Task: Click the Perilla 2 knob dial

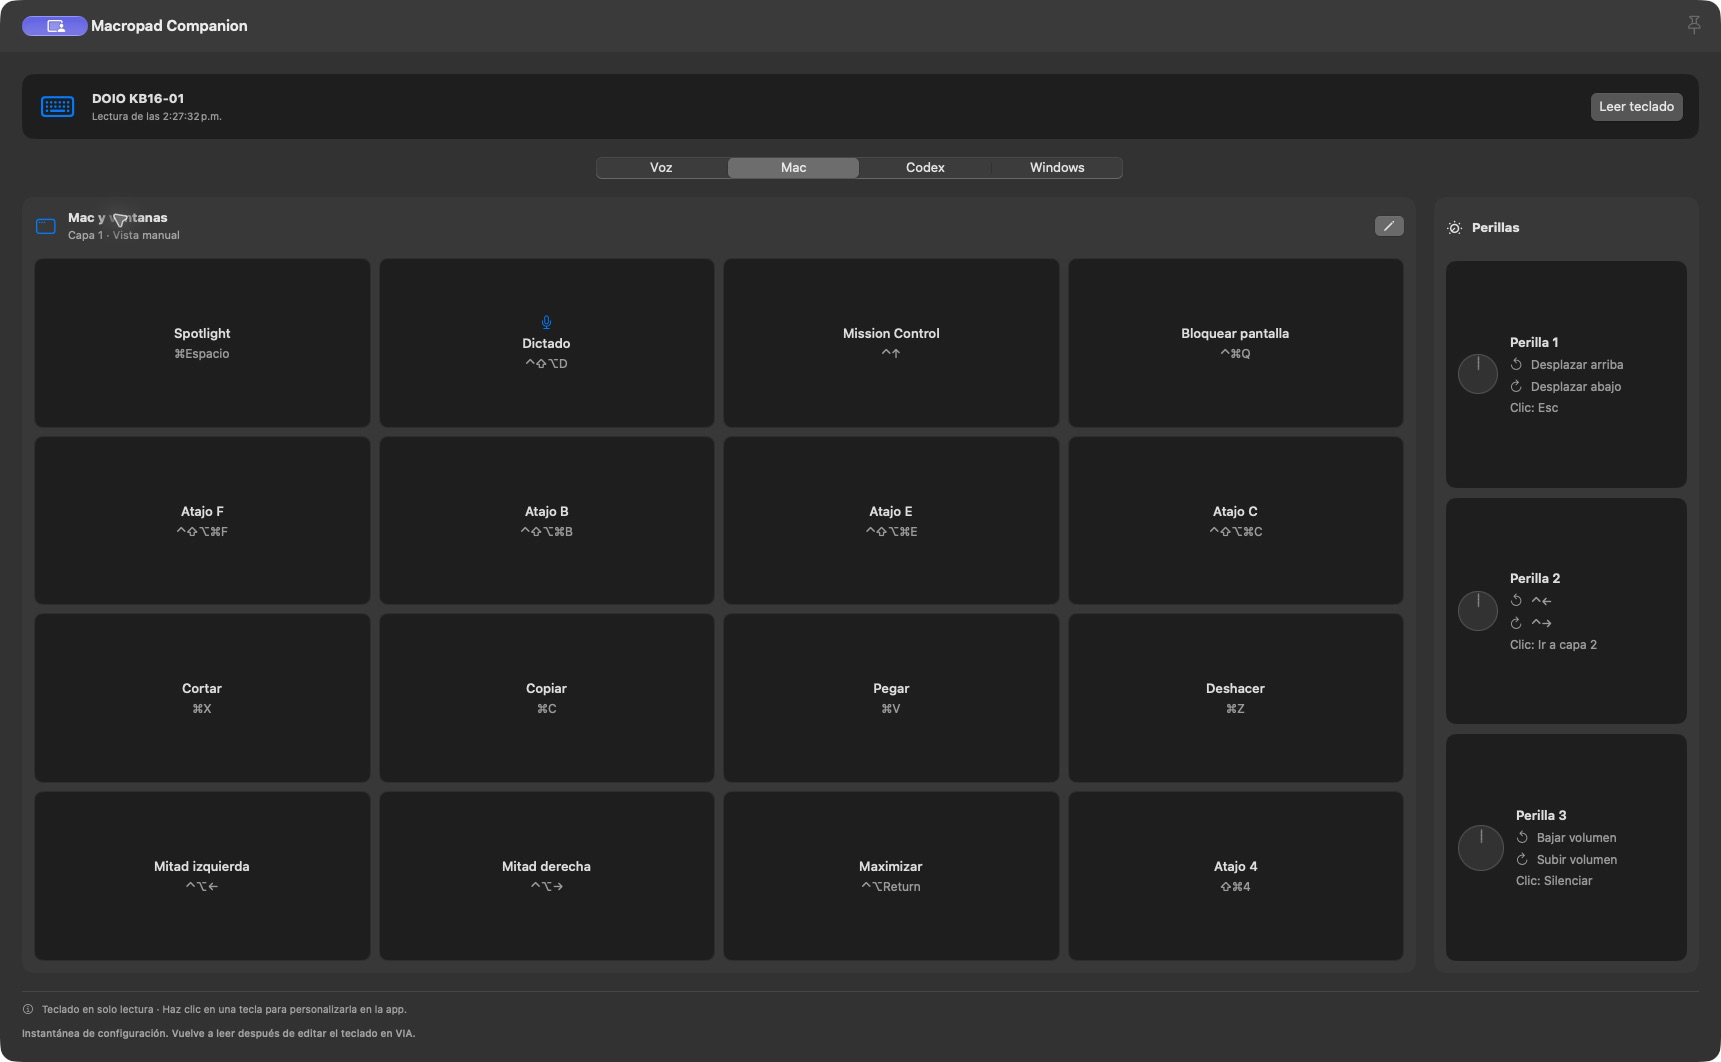Action: coord(1478,611)
